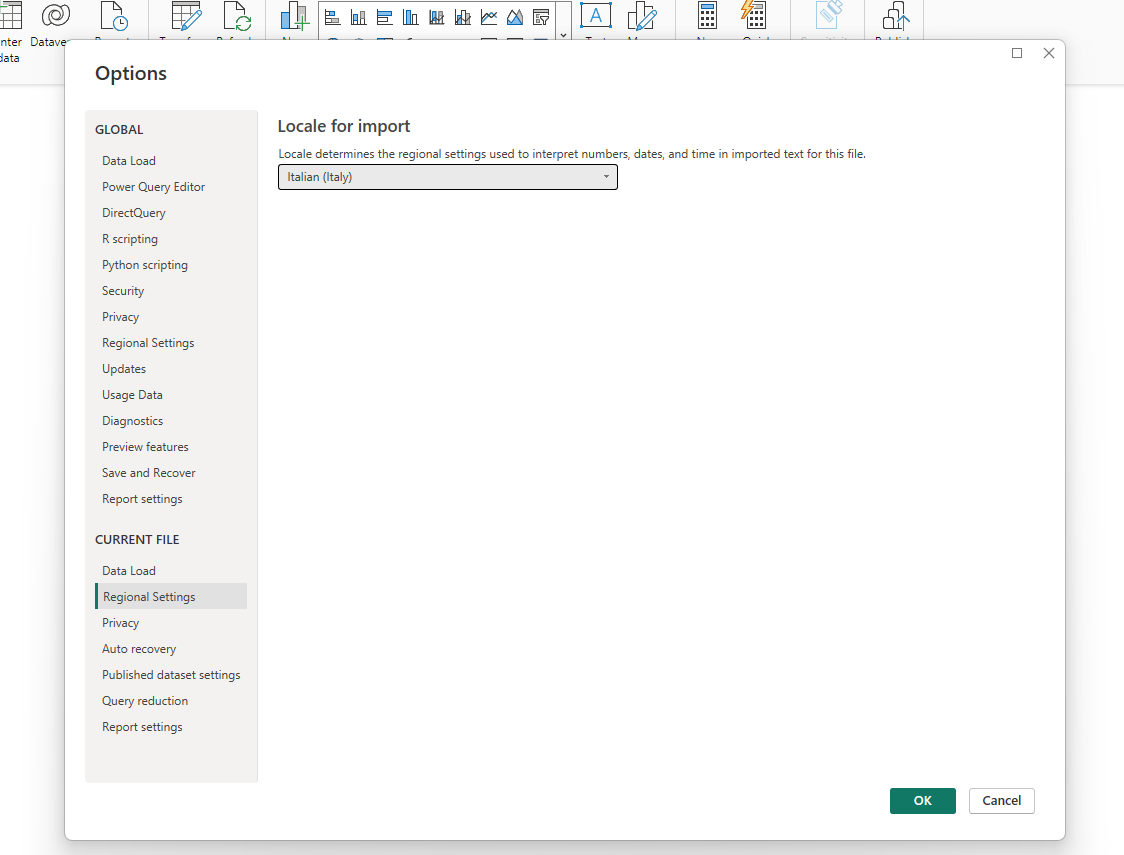1124x855 pixels.
Task: Select Power Query Editor options
Action: point(153,186)
